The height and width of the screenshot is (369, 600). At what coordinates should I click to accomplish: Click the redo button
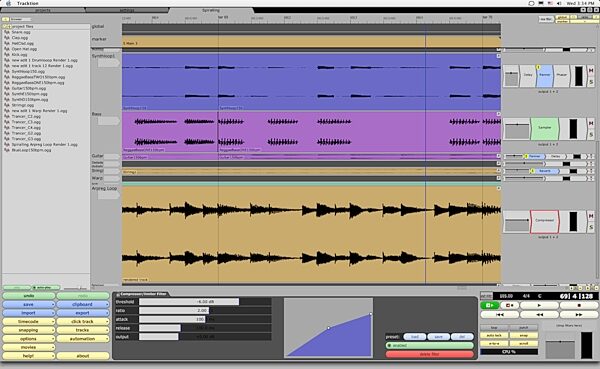83,296
